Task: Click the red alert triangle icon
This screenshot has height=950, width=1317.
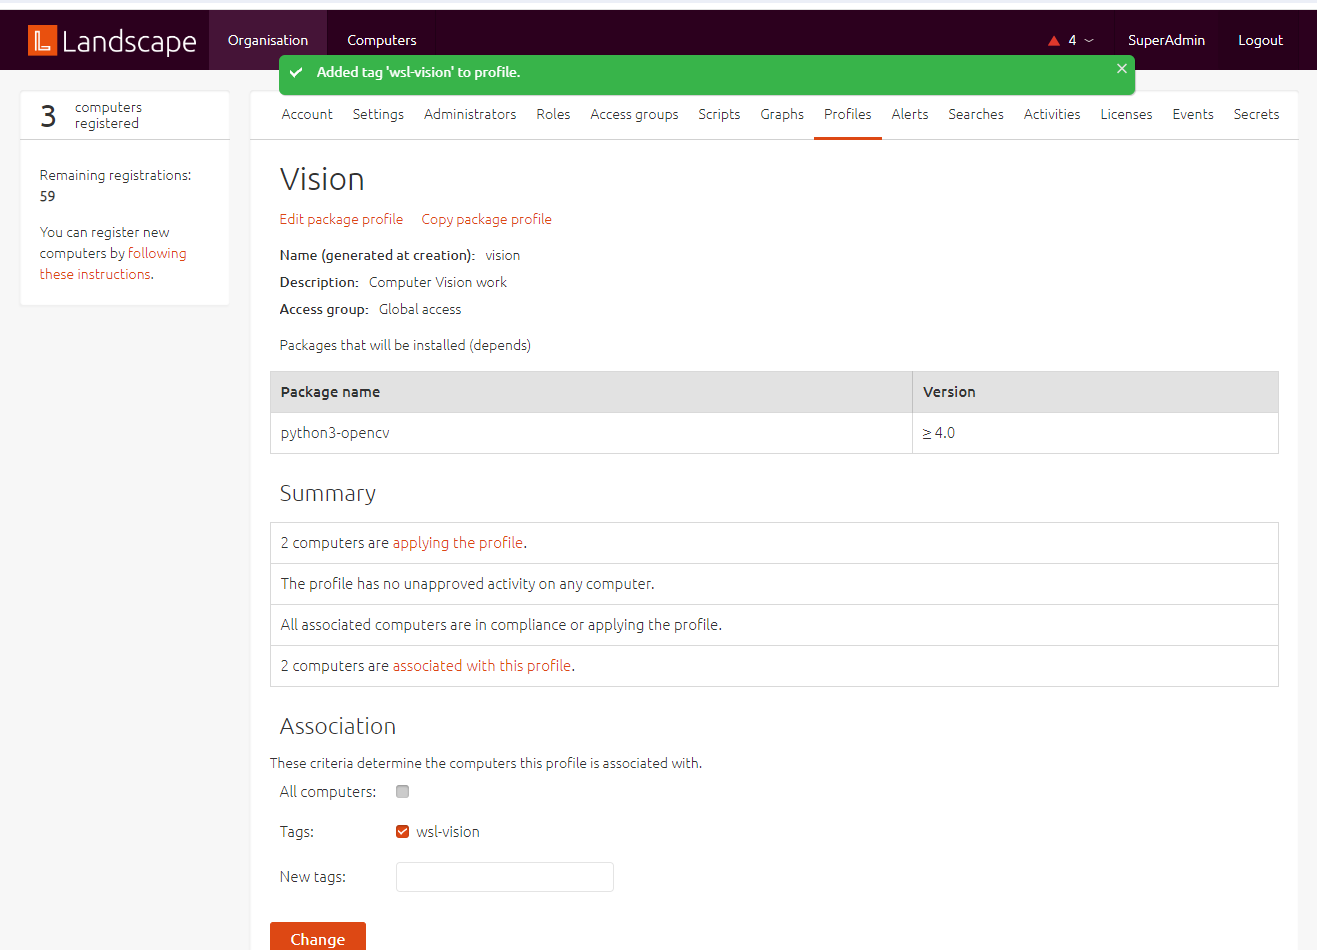Action: click(x=1053, y=41)
